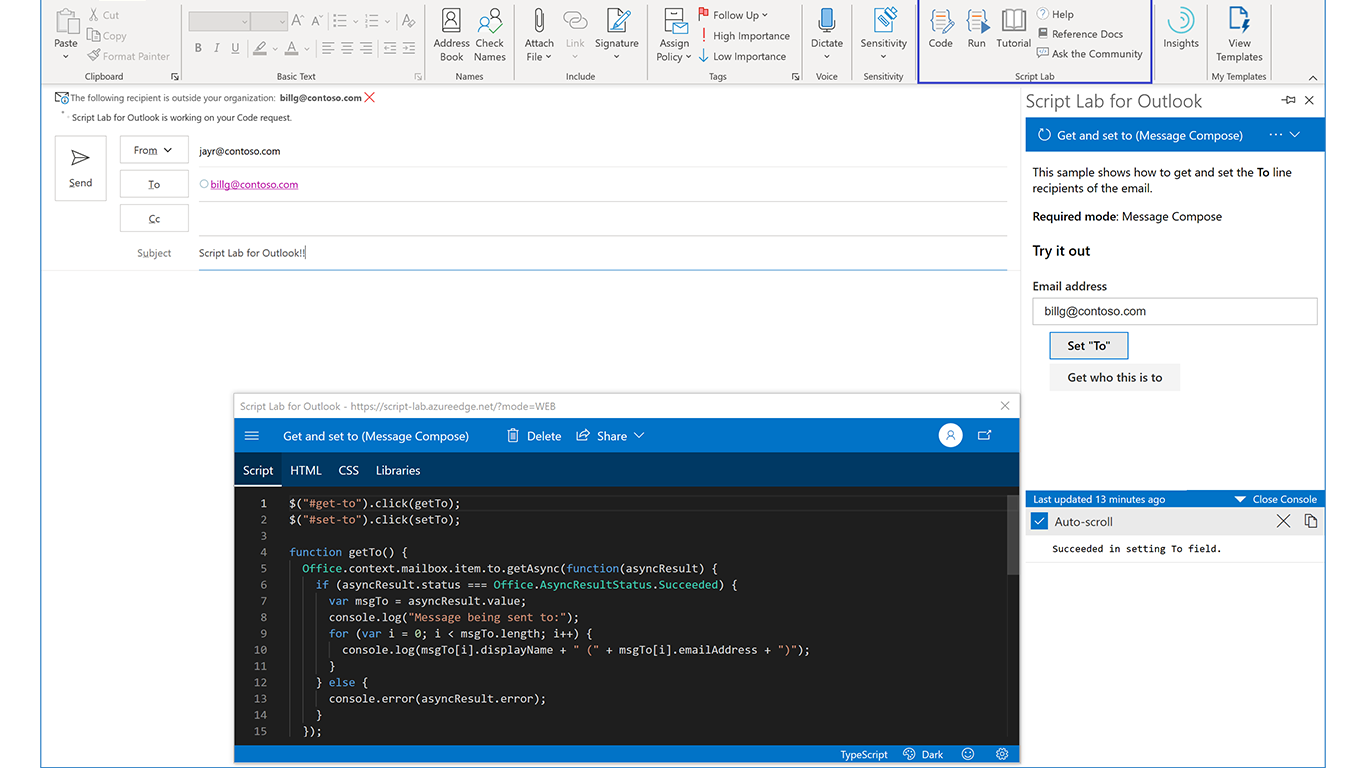1366x768 pixels.
Task: Click the Script Lab Run icon
Action: pyautogui.click(x=977, y=20)
